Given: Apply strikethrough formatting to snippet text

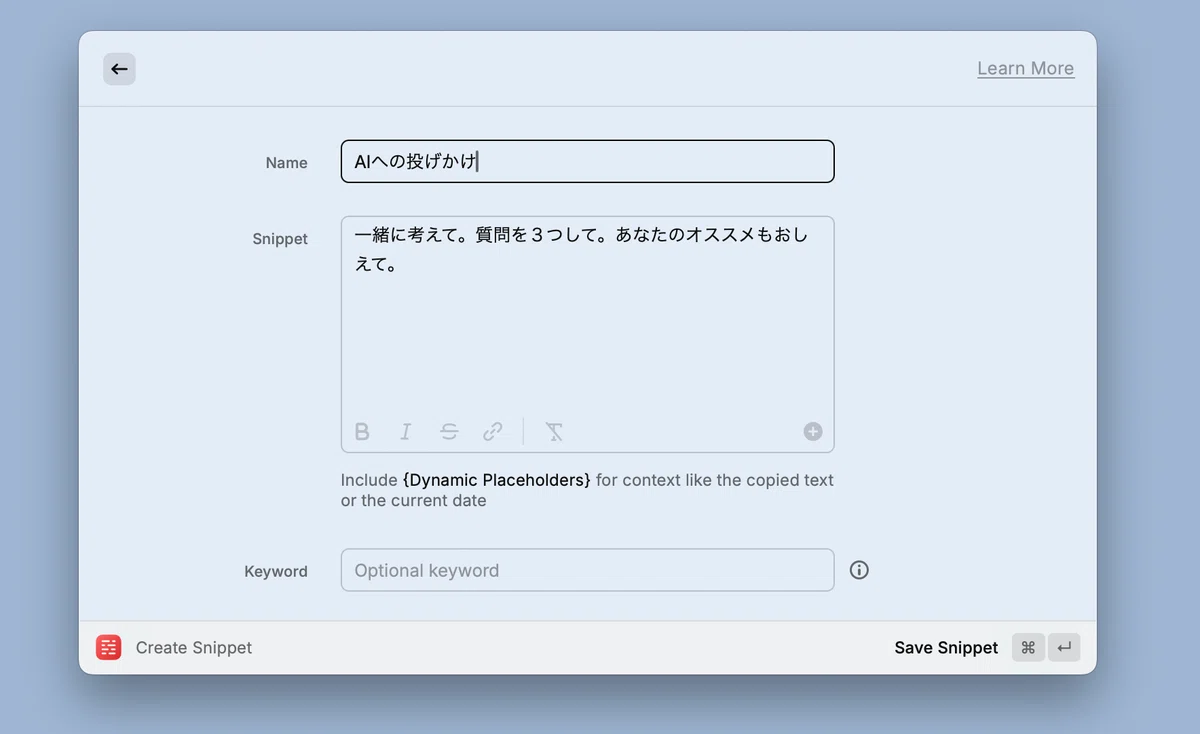Looking at the screenshot, I should [x=449, y=431].
